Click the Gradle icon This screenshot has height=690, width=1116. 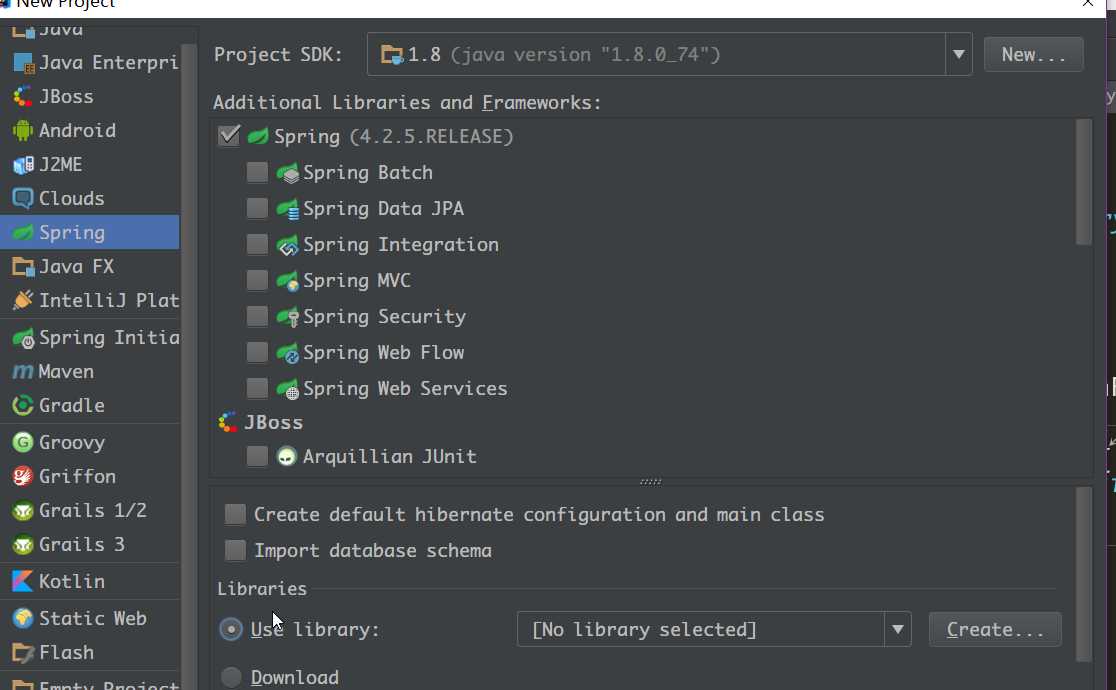pyautogui.click(x=23, y=405)
